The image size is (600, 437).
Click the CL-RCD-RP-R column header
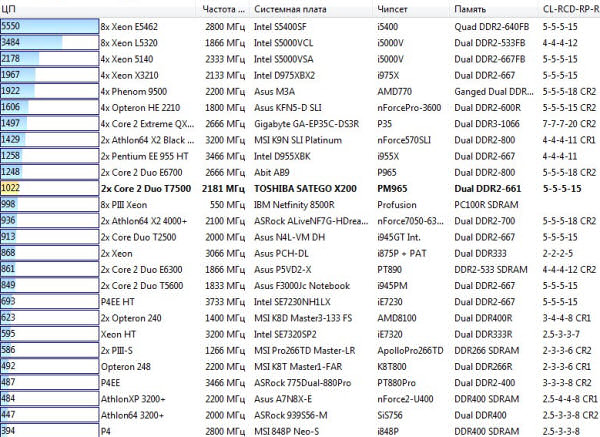571,9
